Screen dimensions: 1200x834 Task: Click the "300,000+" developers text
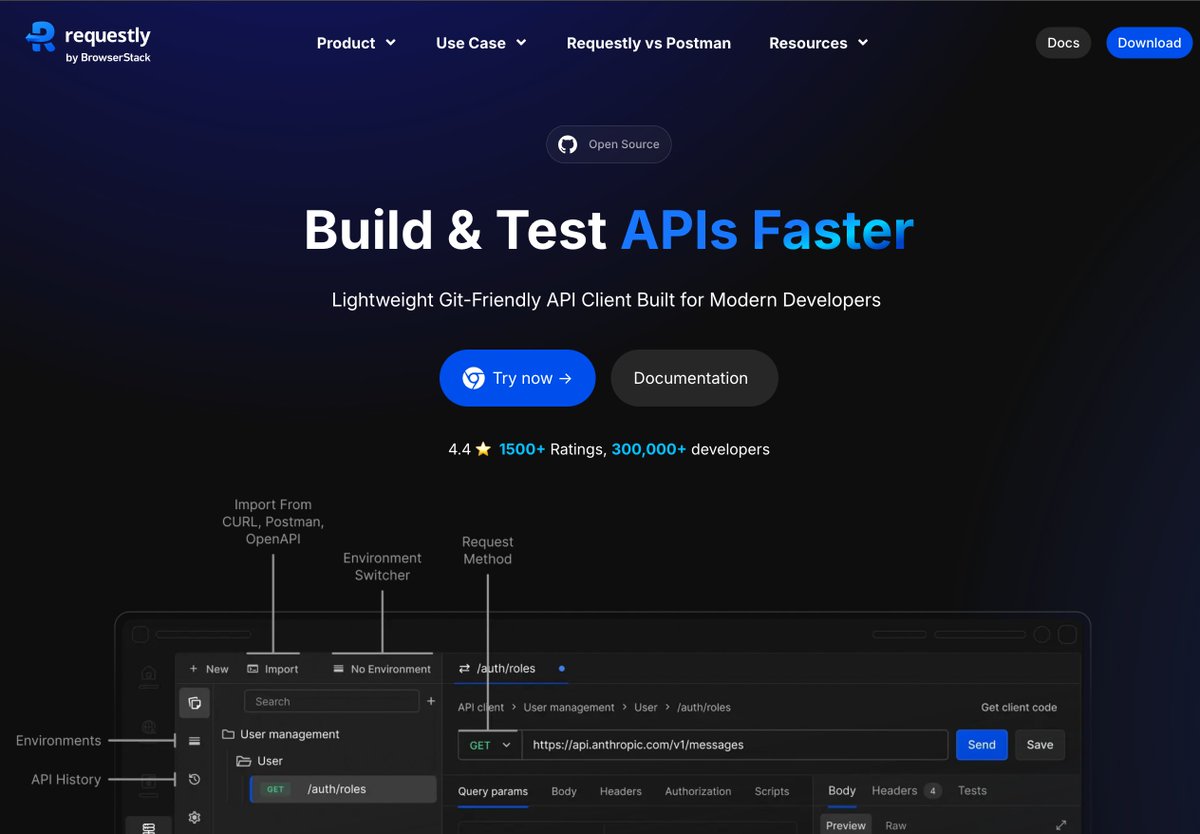(649, 450)
